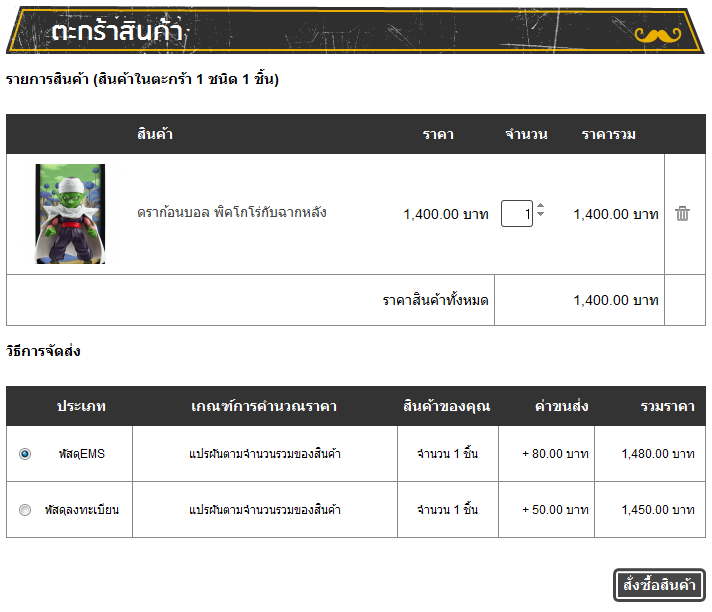712x612 pixels.
Task: Click the พัสดุลงทะเบียน label text
Action: [81, 510]
